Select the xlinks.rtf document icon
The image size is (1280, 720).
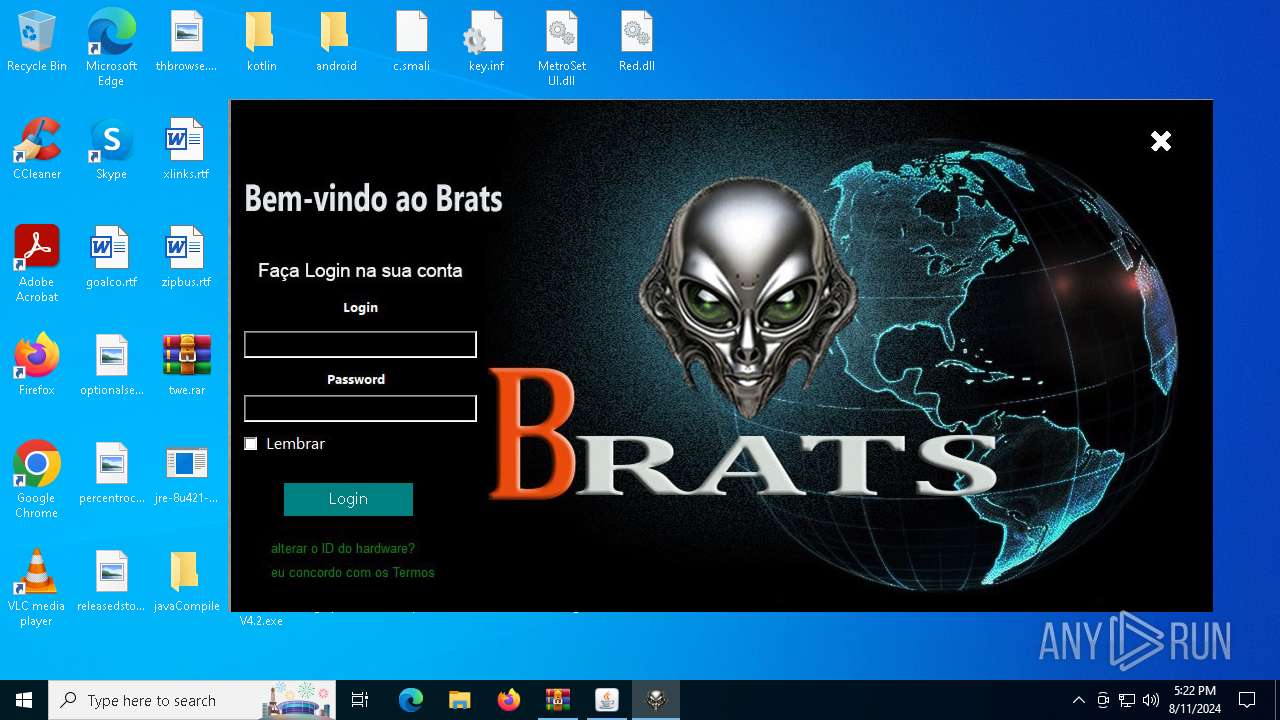pyautogui.click(x=186, y=150)
